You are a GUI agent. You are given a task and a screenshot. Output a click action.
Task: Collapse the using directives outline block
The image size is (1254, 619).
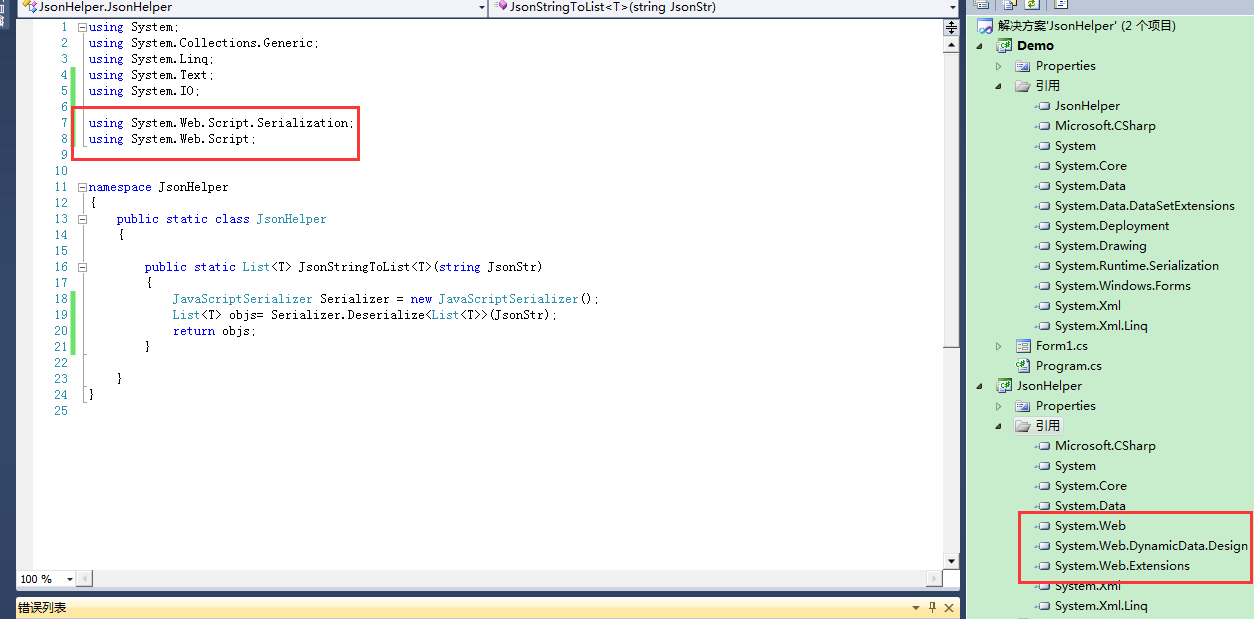point(82,27)
